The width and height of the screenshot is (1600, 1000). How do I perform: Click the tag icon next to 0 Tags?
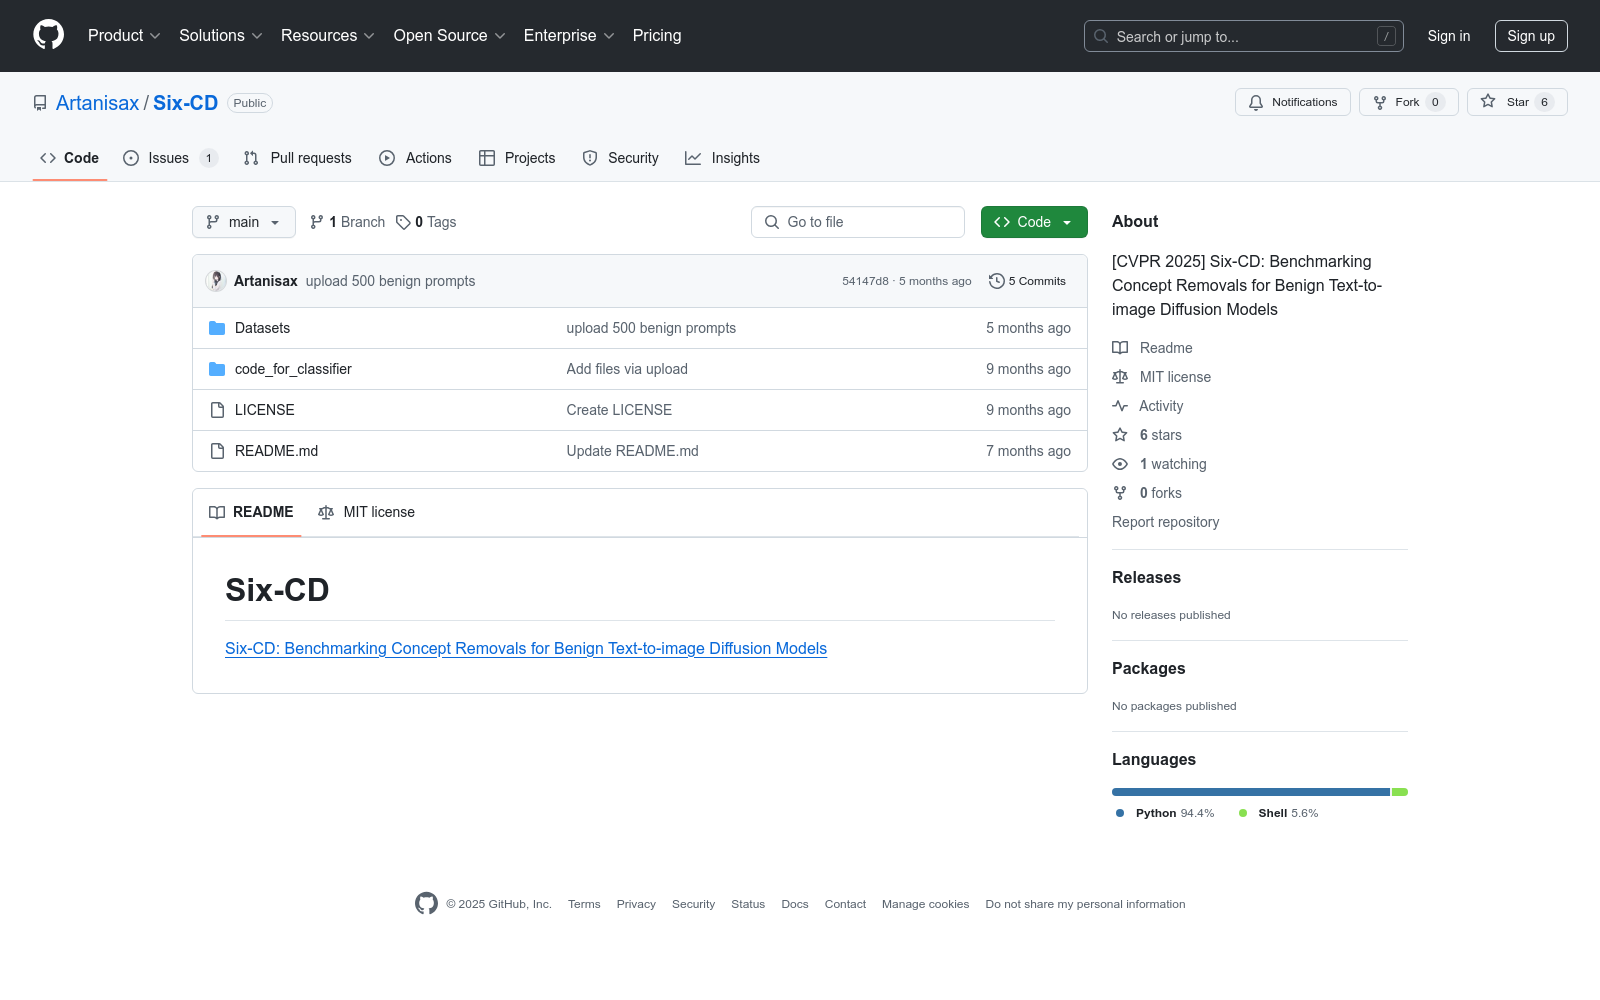click(403, 222)
